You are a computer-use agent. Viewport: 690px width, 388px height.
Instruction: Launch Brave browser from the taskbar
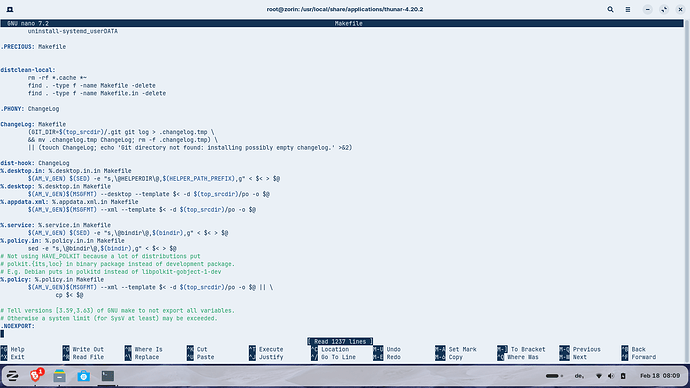click(36, 375)
